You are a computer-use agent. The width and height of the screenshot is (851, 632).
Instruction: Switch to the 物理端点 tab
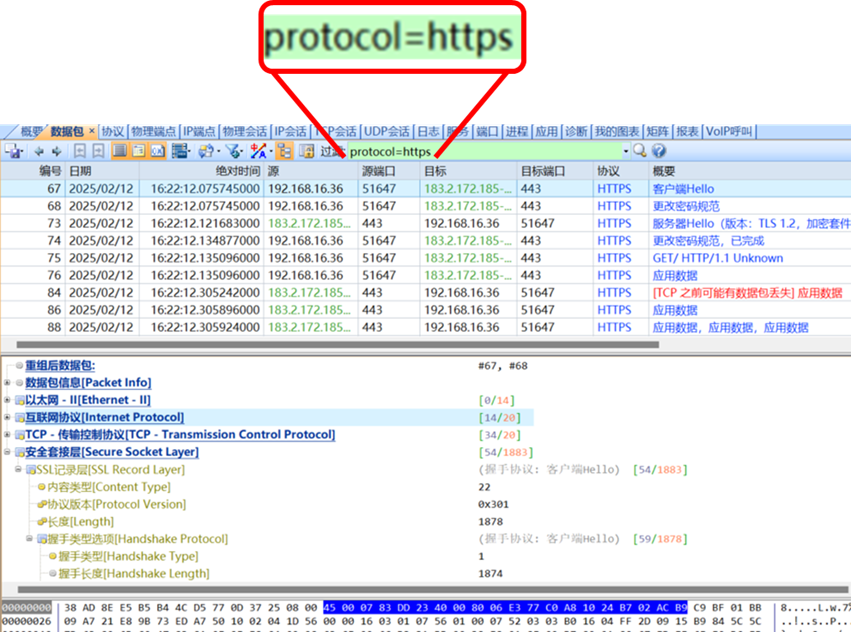click(x=154, y=131)
